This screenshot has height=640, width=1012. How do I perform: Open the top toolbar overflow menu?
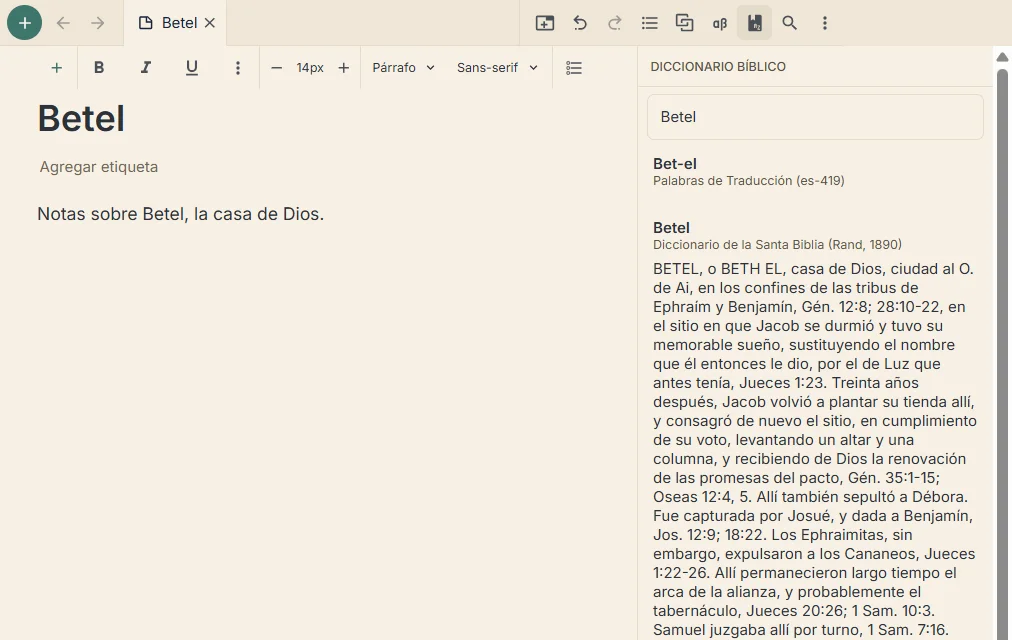824,23
